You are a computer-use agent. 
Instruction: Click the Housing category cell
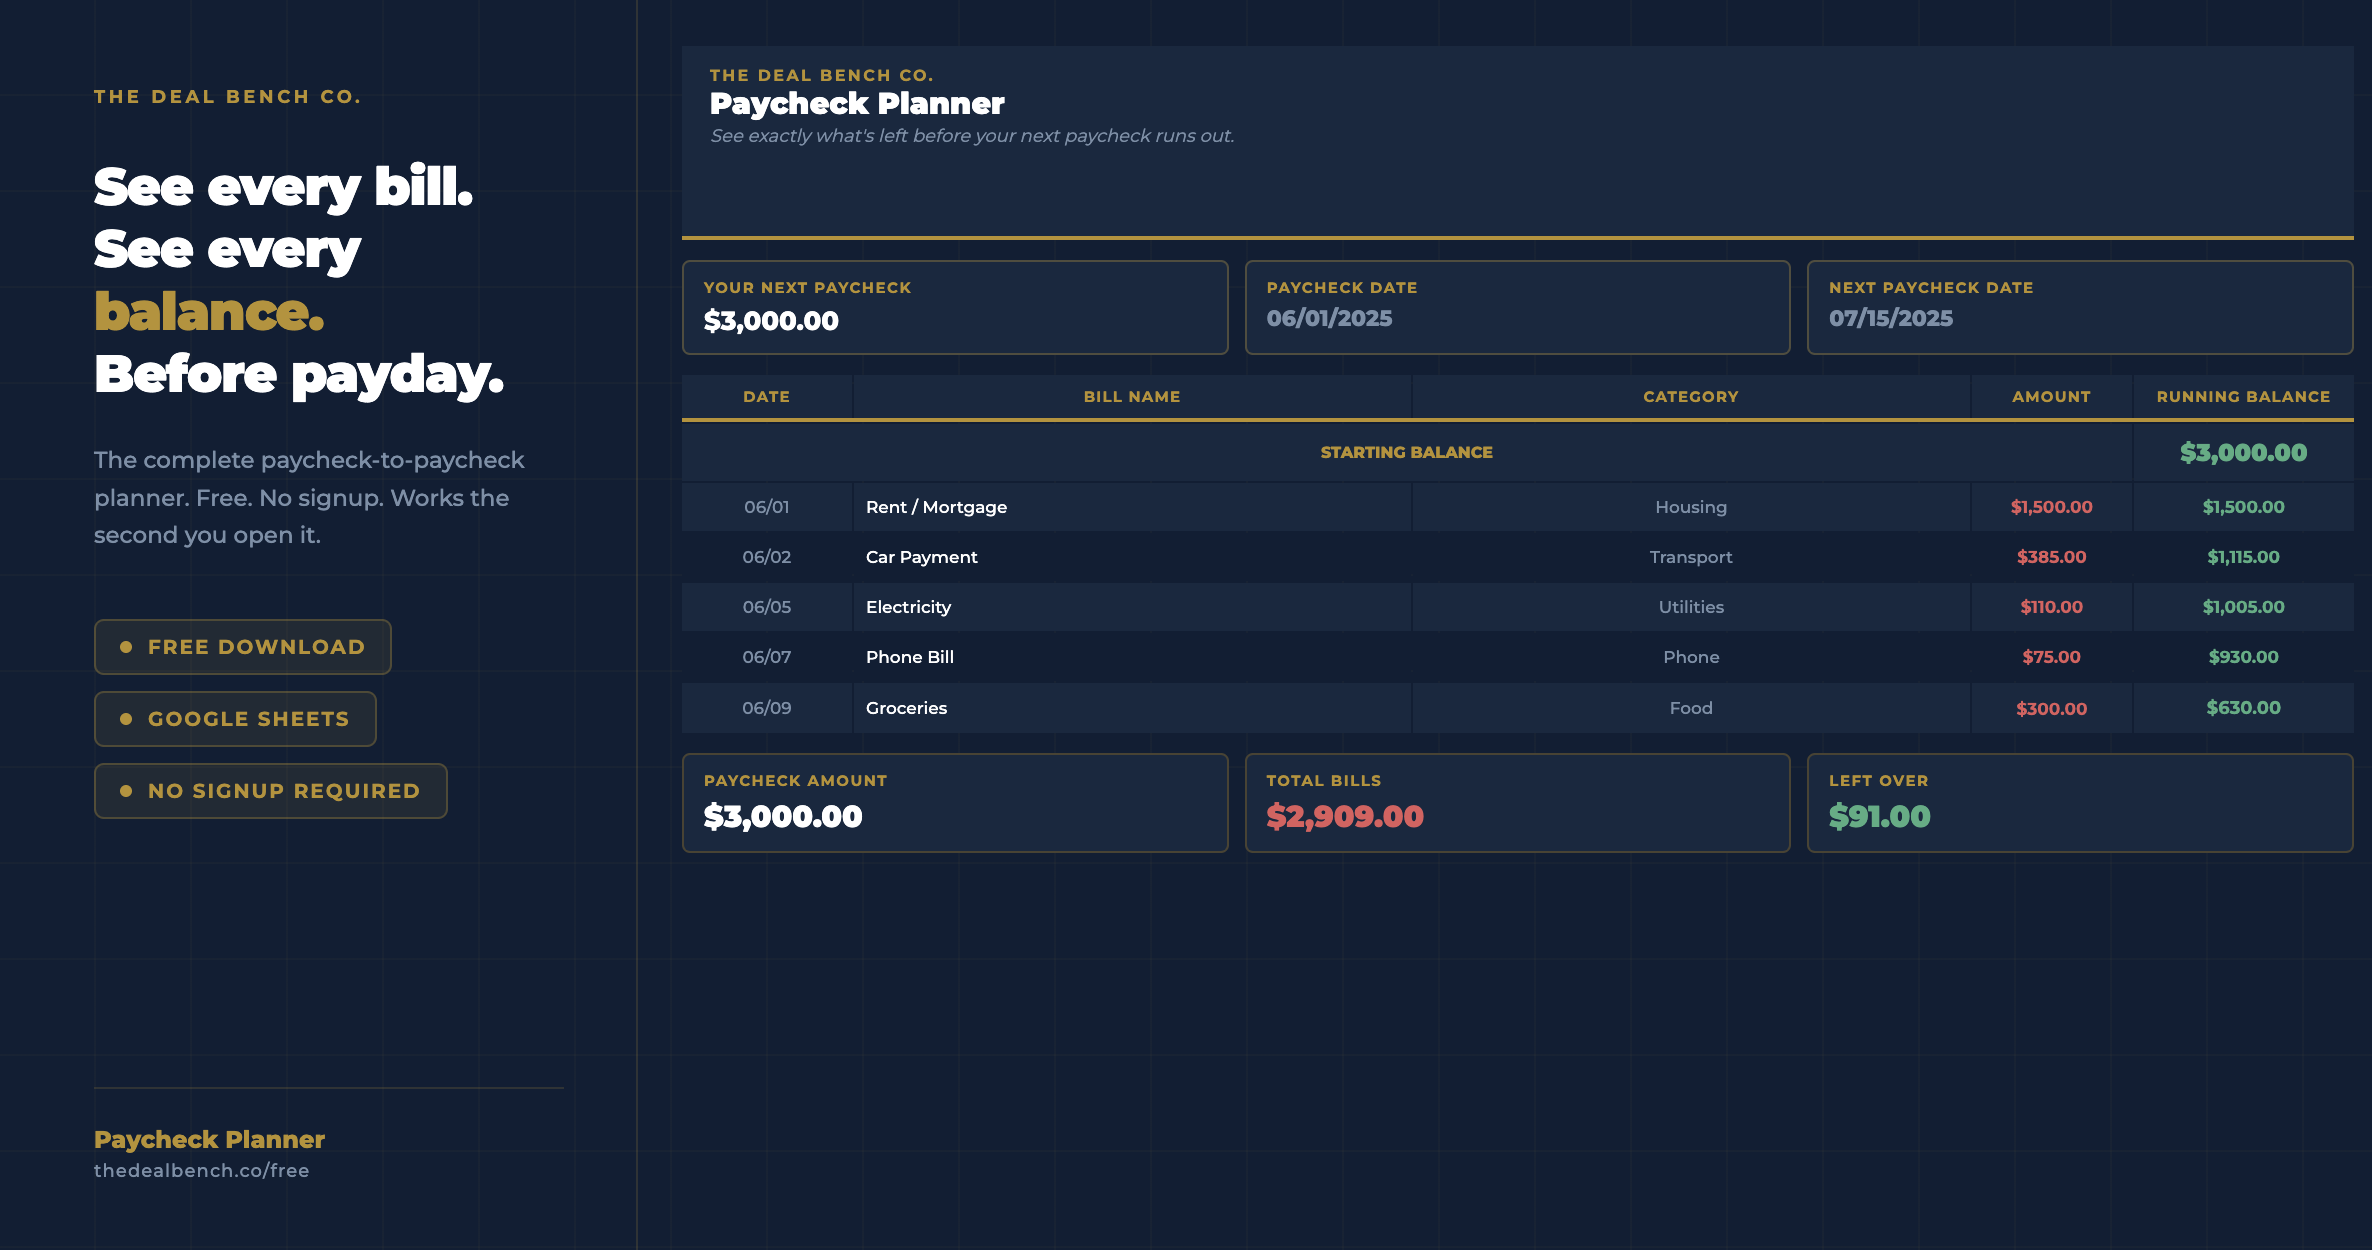(1691, 507)
